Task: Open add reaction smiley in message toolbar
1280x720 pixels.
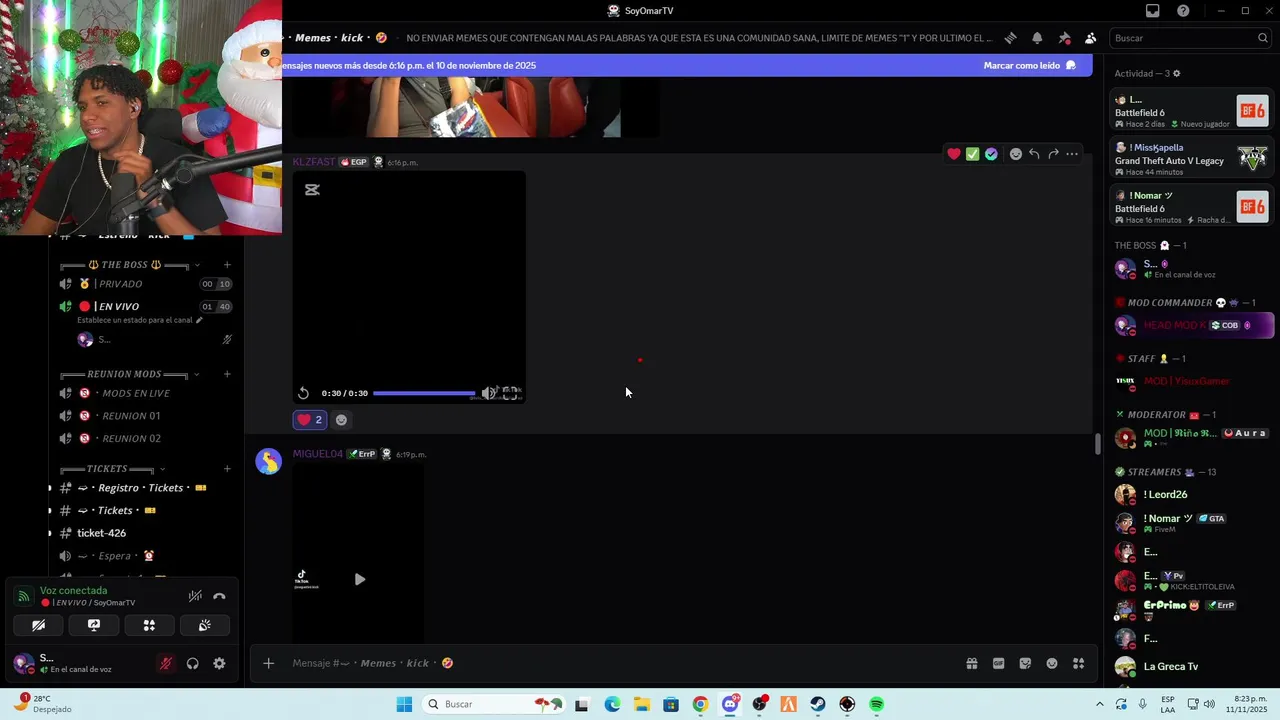Action: 1016,154
